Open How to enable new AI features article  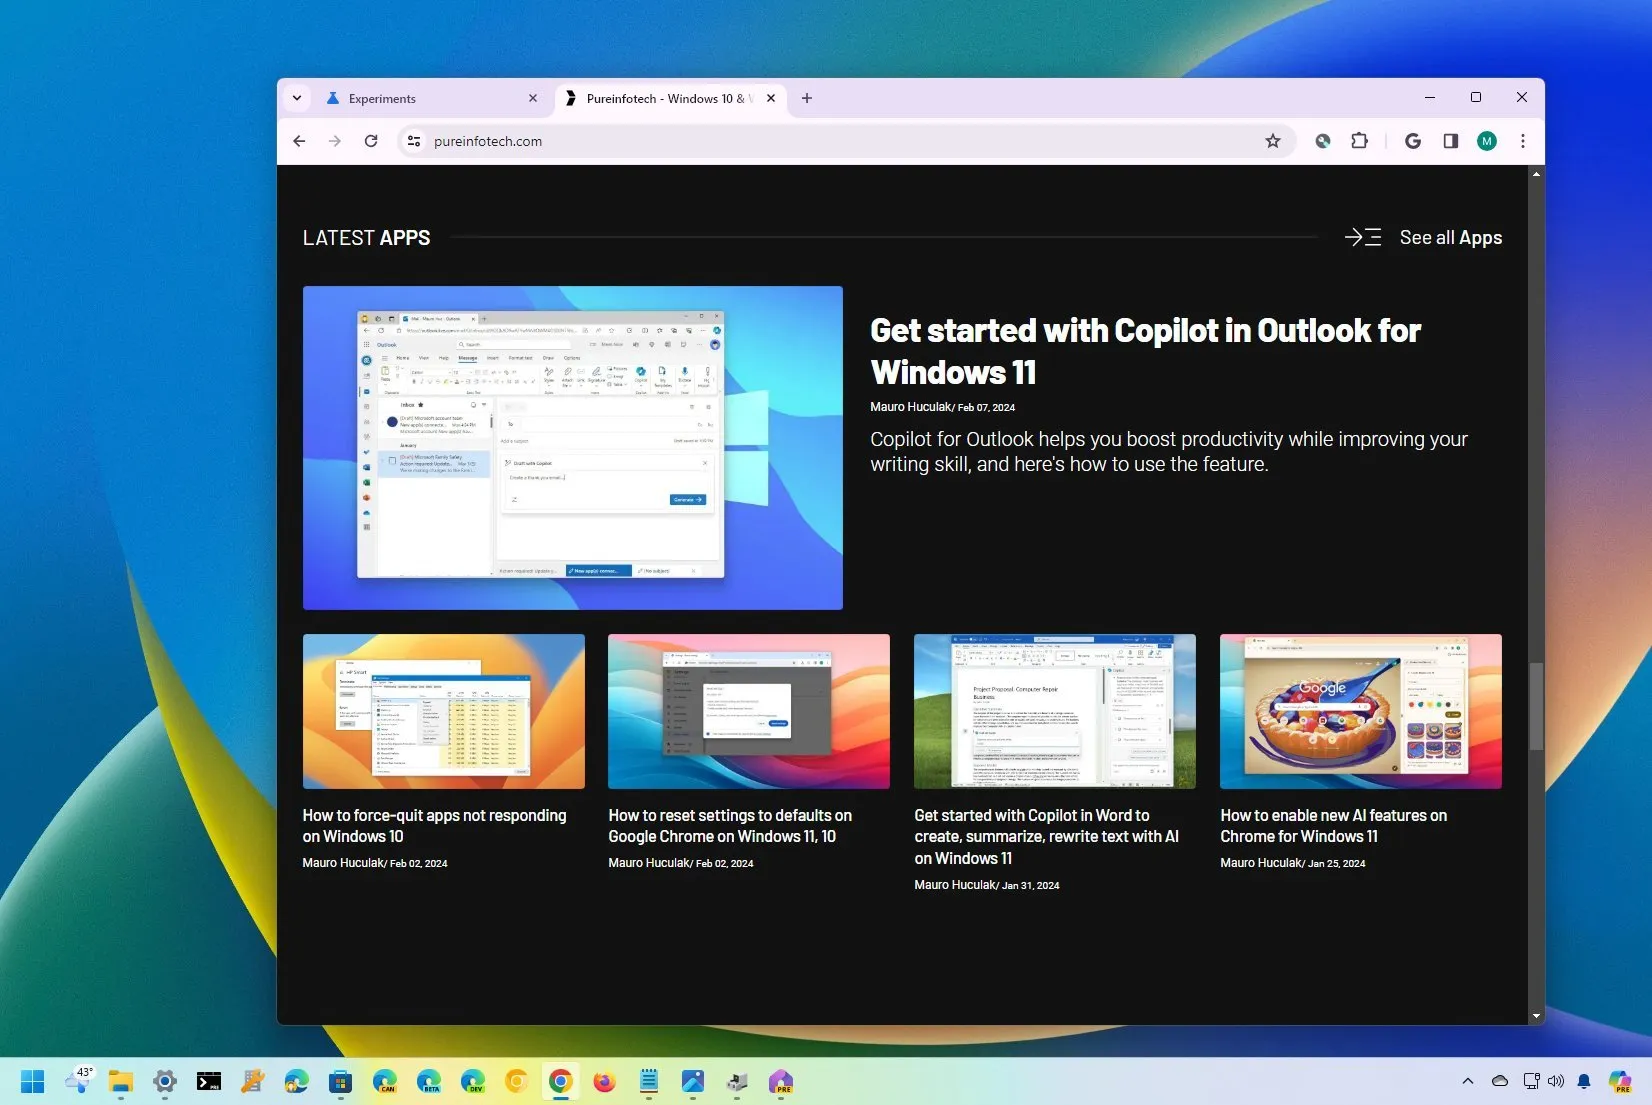[x=1333, y=826]
